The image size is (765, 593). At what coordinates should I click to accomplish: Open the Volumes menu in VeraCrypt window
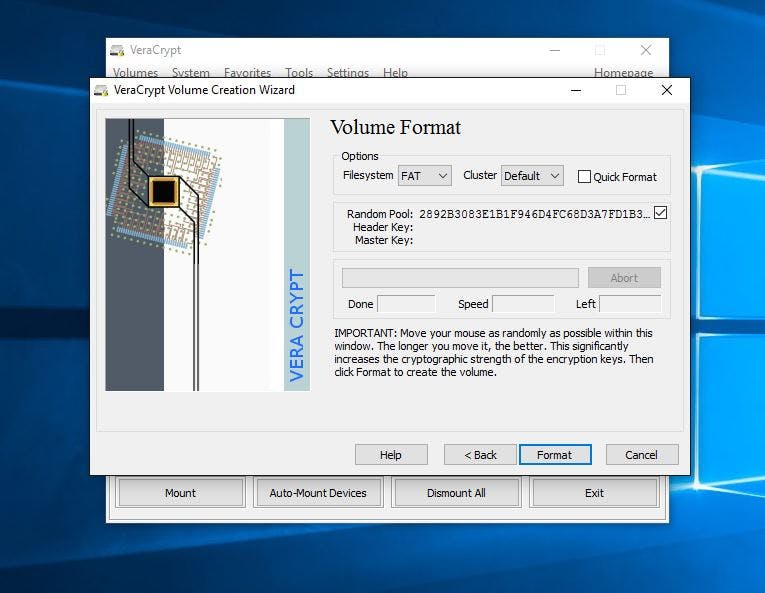[x=135, y=73]
